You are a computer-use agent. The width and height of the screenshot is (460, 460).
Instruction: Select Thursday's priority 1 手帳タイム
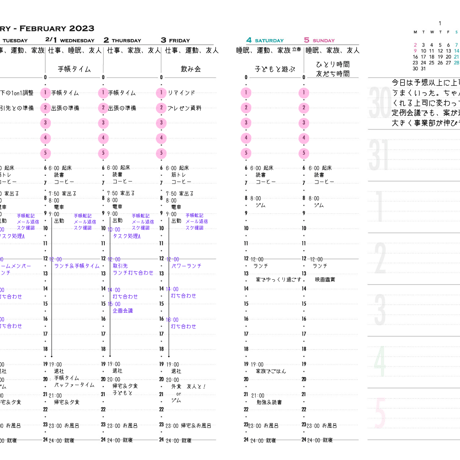point(122,93)
